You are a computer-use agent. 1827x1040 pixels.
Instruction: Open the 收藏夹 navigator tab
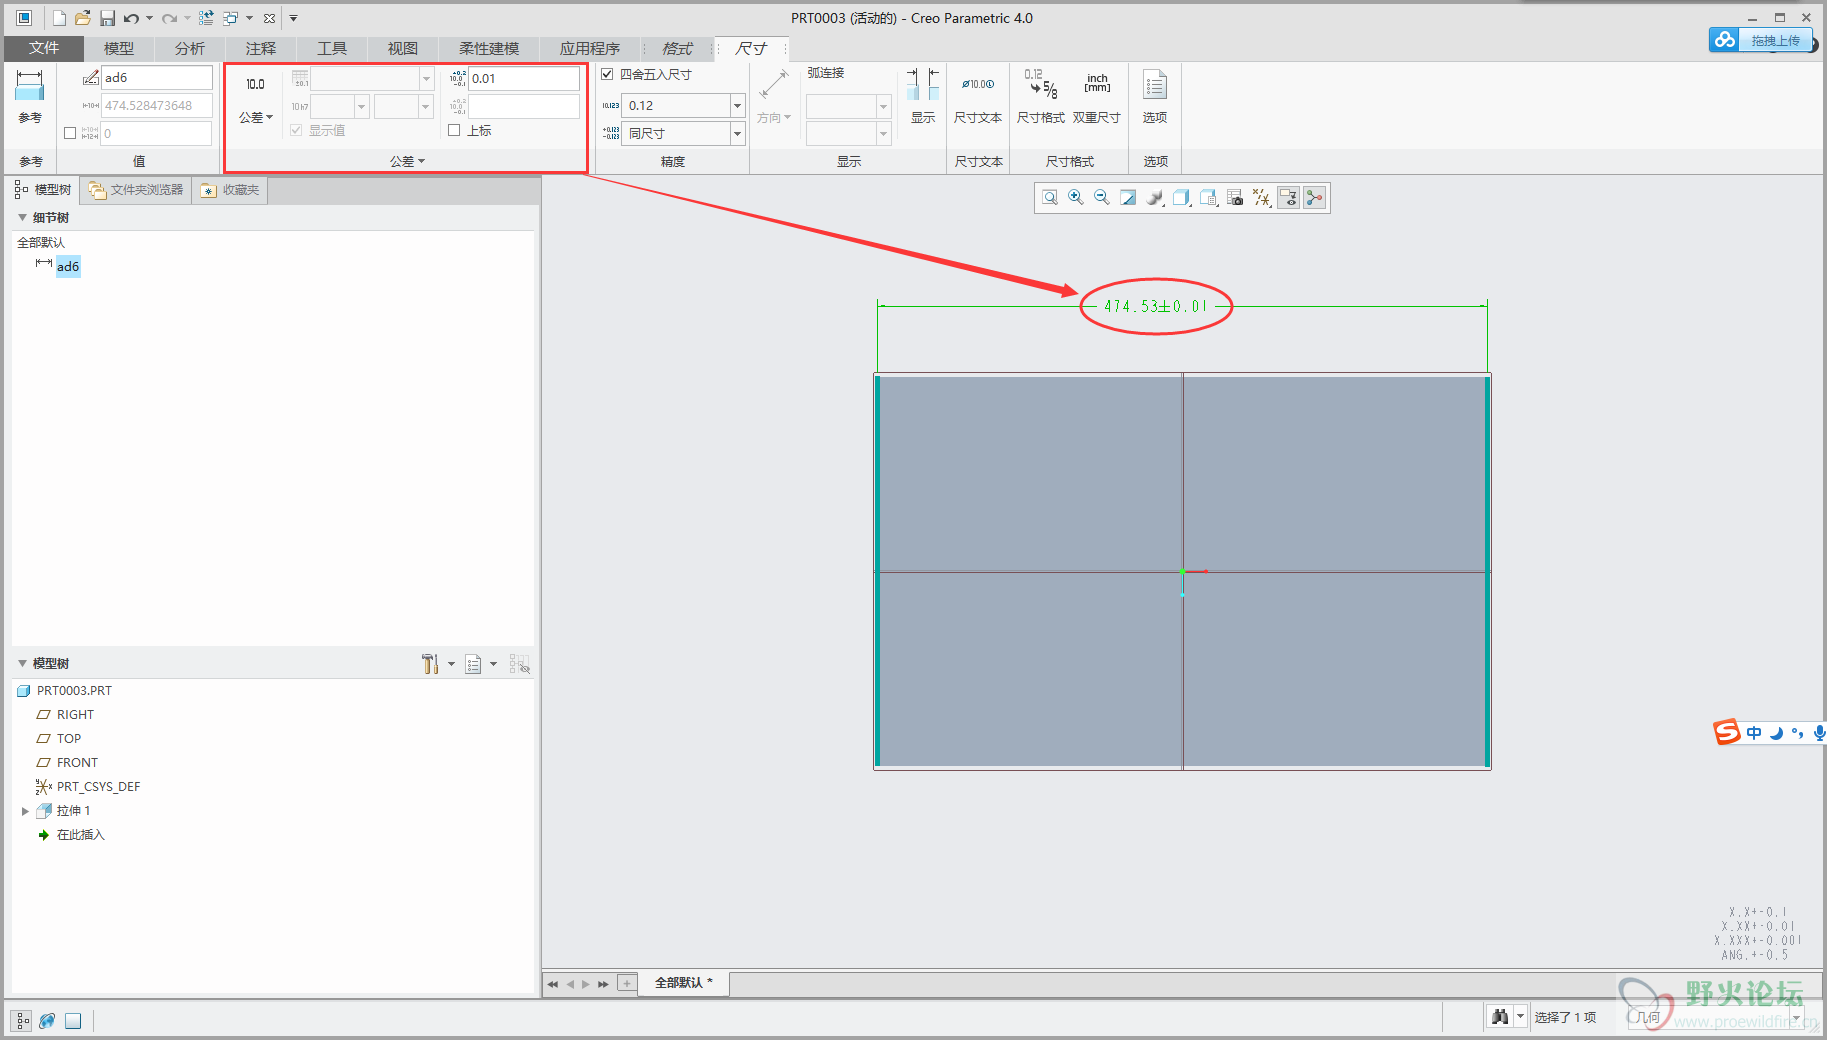point(230,190)
